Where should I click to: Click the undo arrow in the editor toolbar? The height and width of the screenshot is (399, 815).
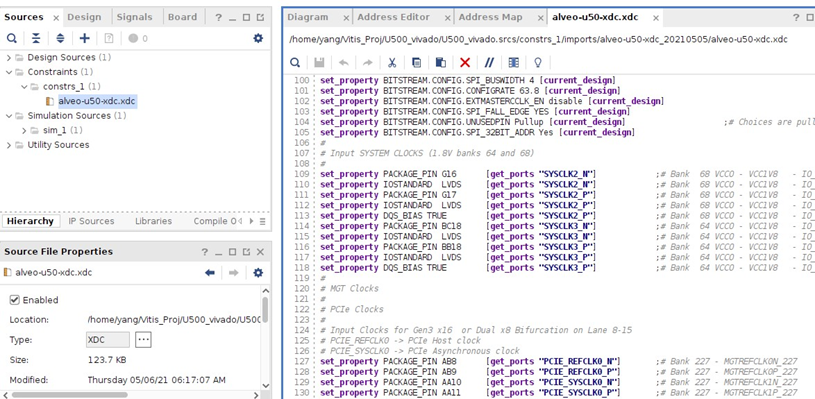tap(344, 62)
